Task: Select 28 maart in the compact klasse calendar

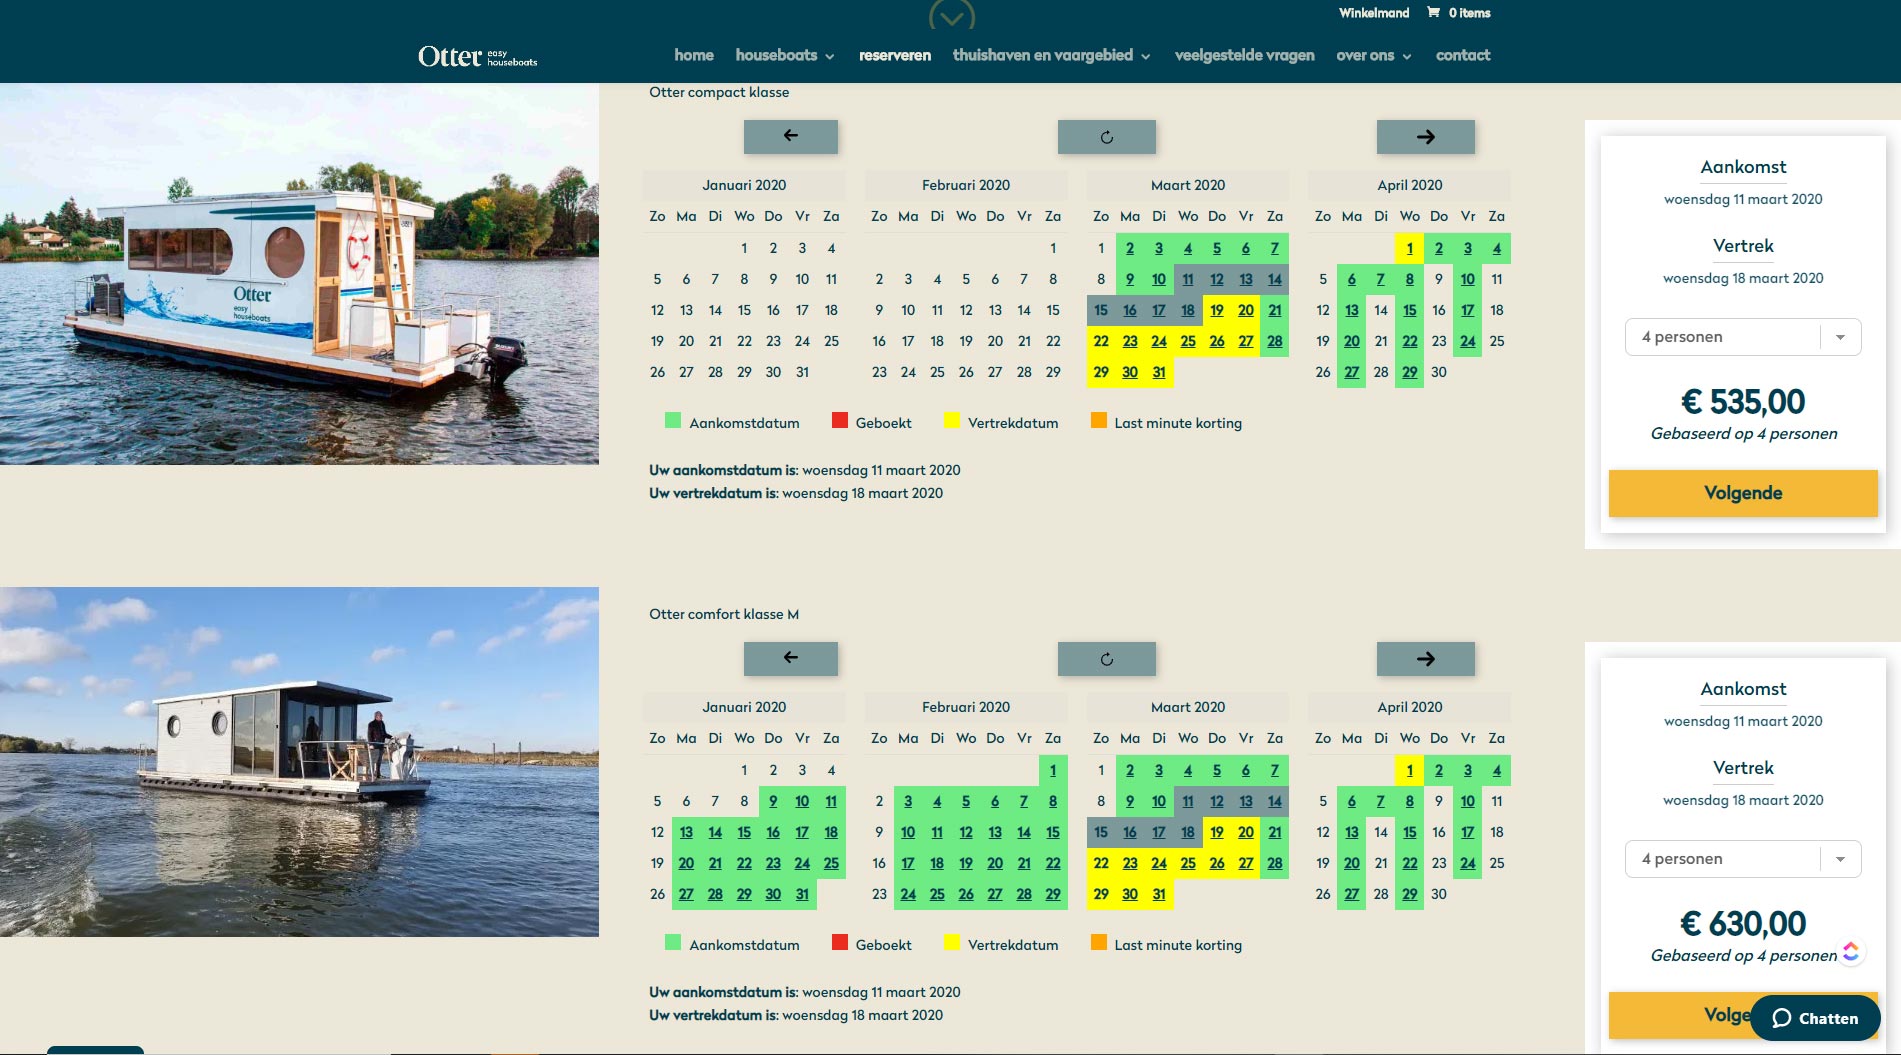Action: coord(1274,341)
